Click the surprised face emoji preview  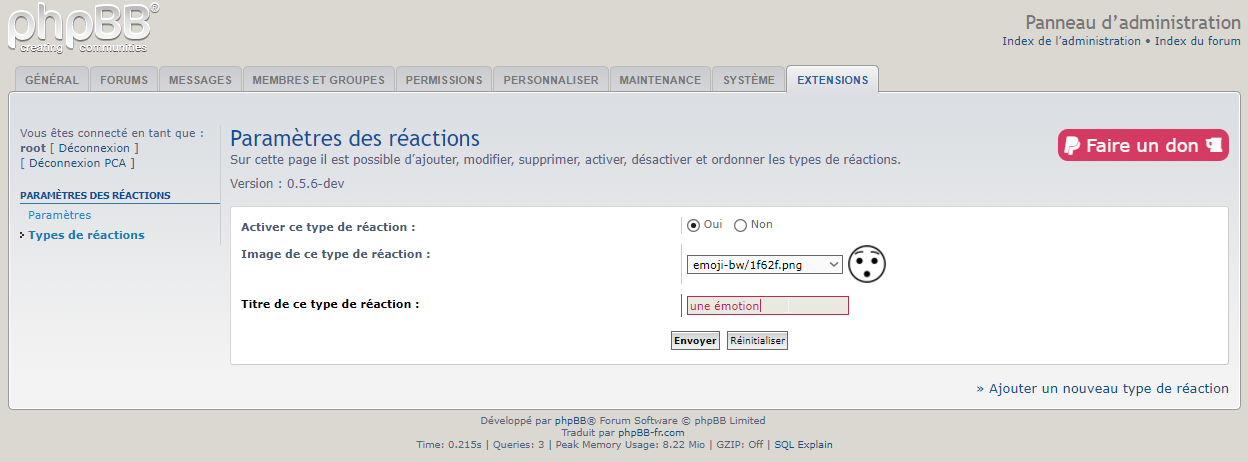point(867,264)
